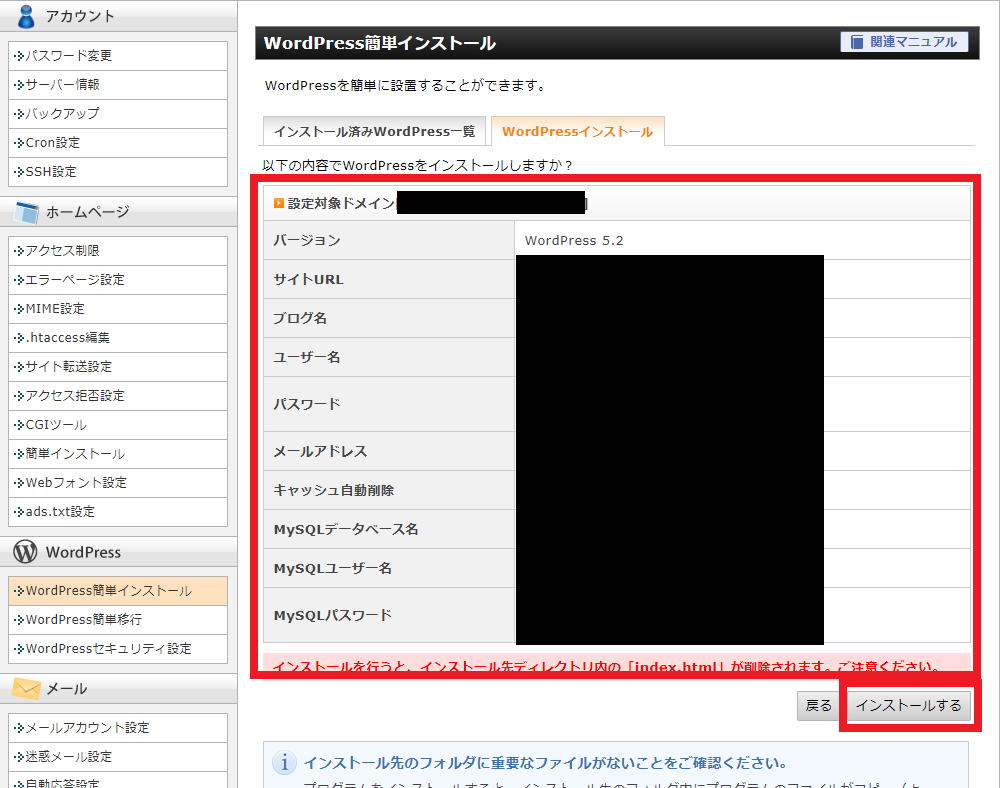Click the homepage section window icon

[x=27, y=212]
